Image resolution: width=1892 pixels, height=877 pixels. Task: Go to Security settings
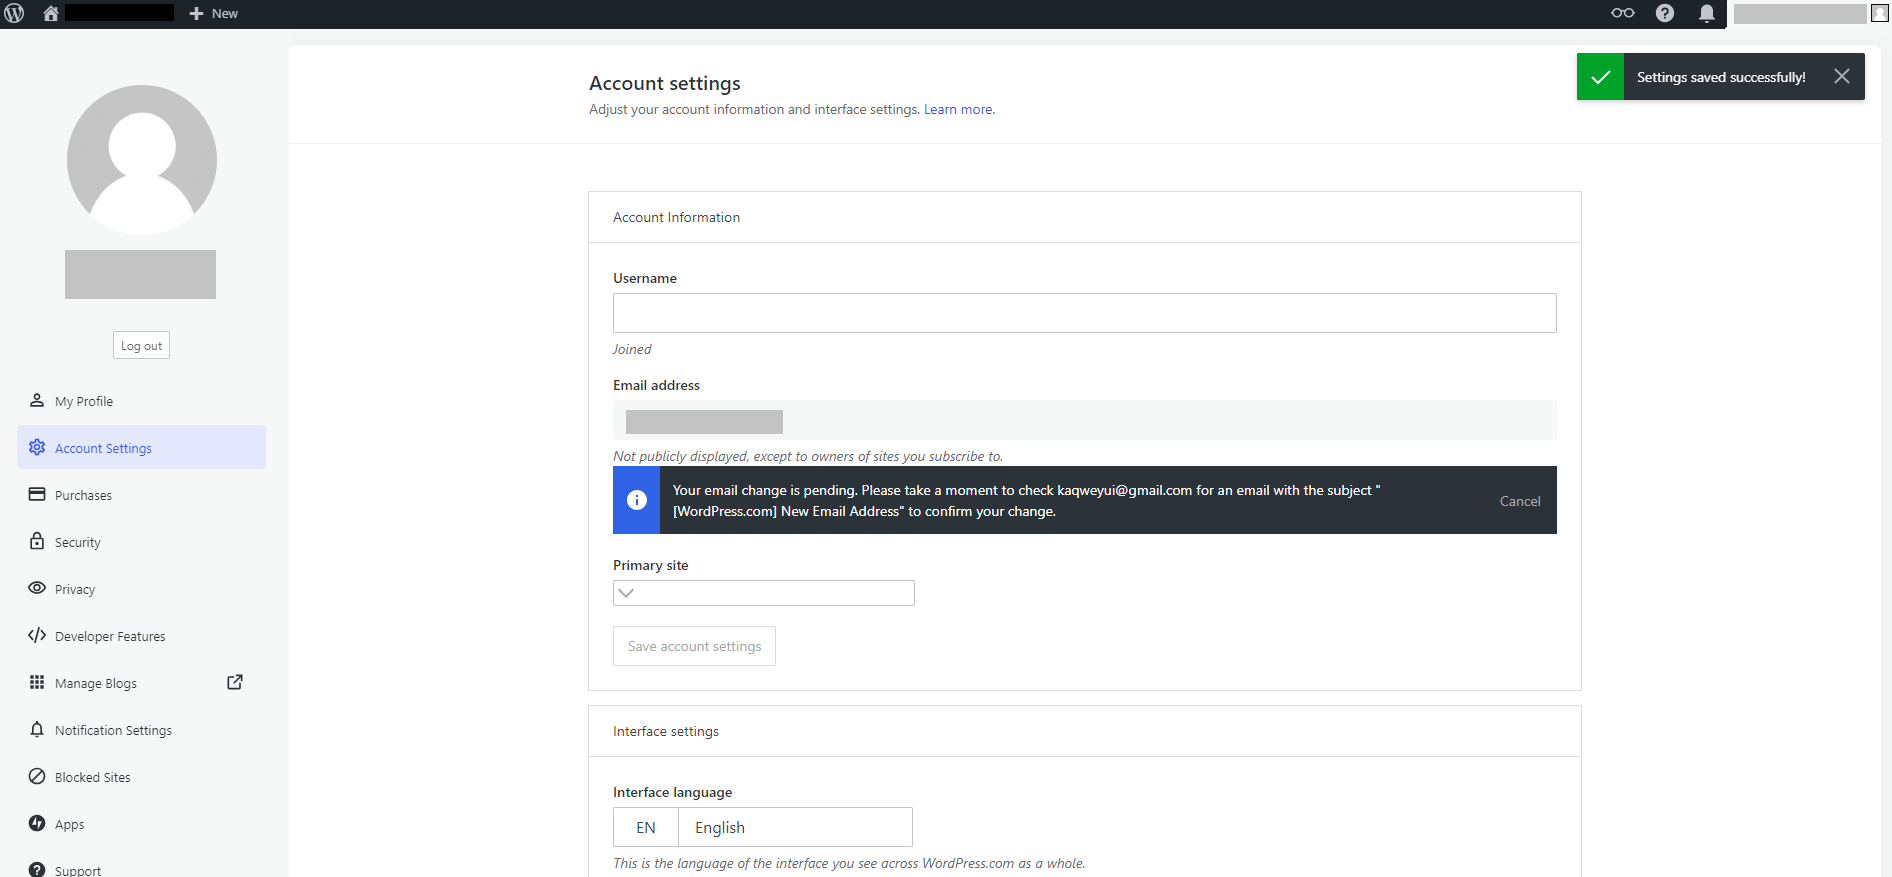coord(78,542)
